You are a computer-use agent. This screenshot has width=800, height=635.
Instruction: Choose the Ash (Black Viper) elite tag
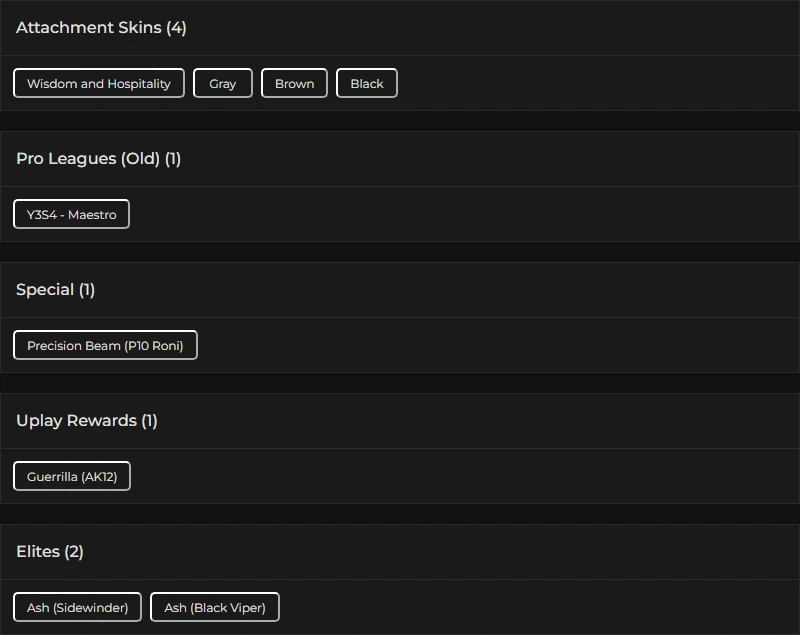(215, 607)
